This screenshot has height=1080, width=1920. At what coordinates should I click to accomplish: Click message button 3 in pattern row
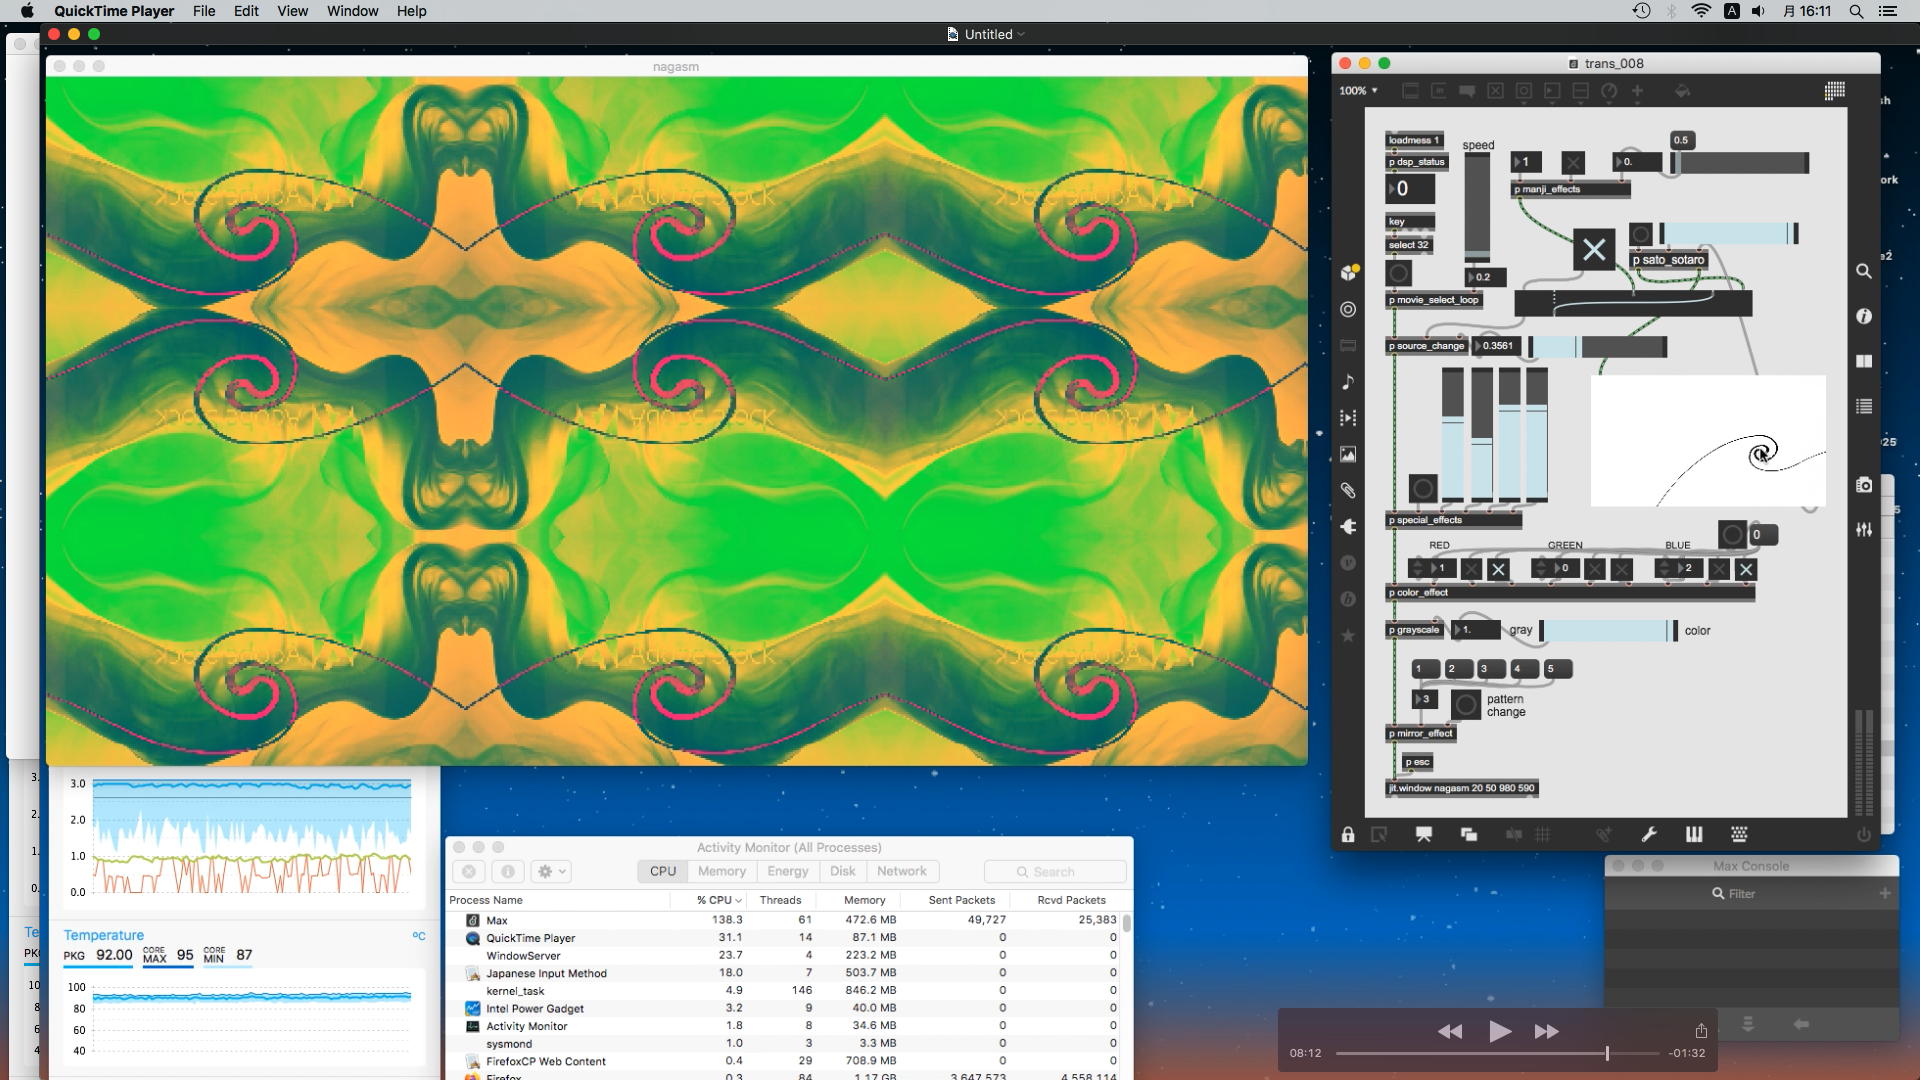[x=1489, y=669]
